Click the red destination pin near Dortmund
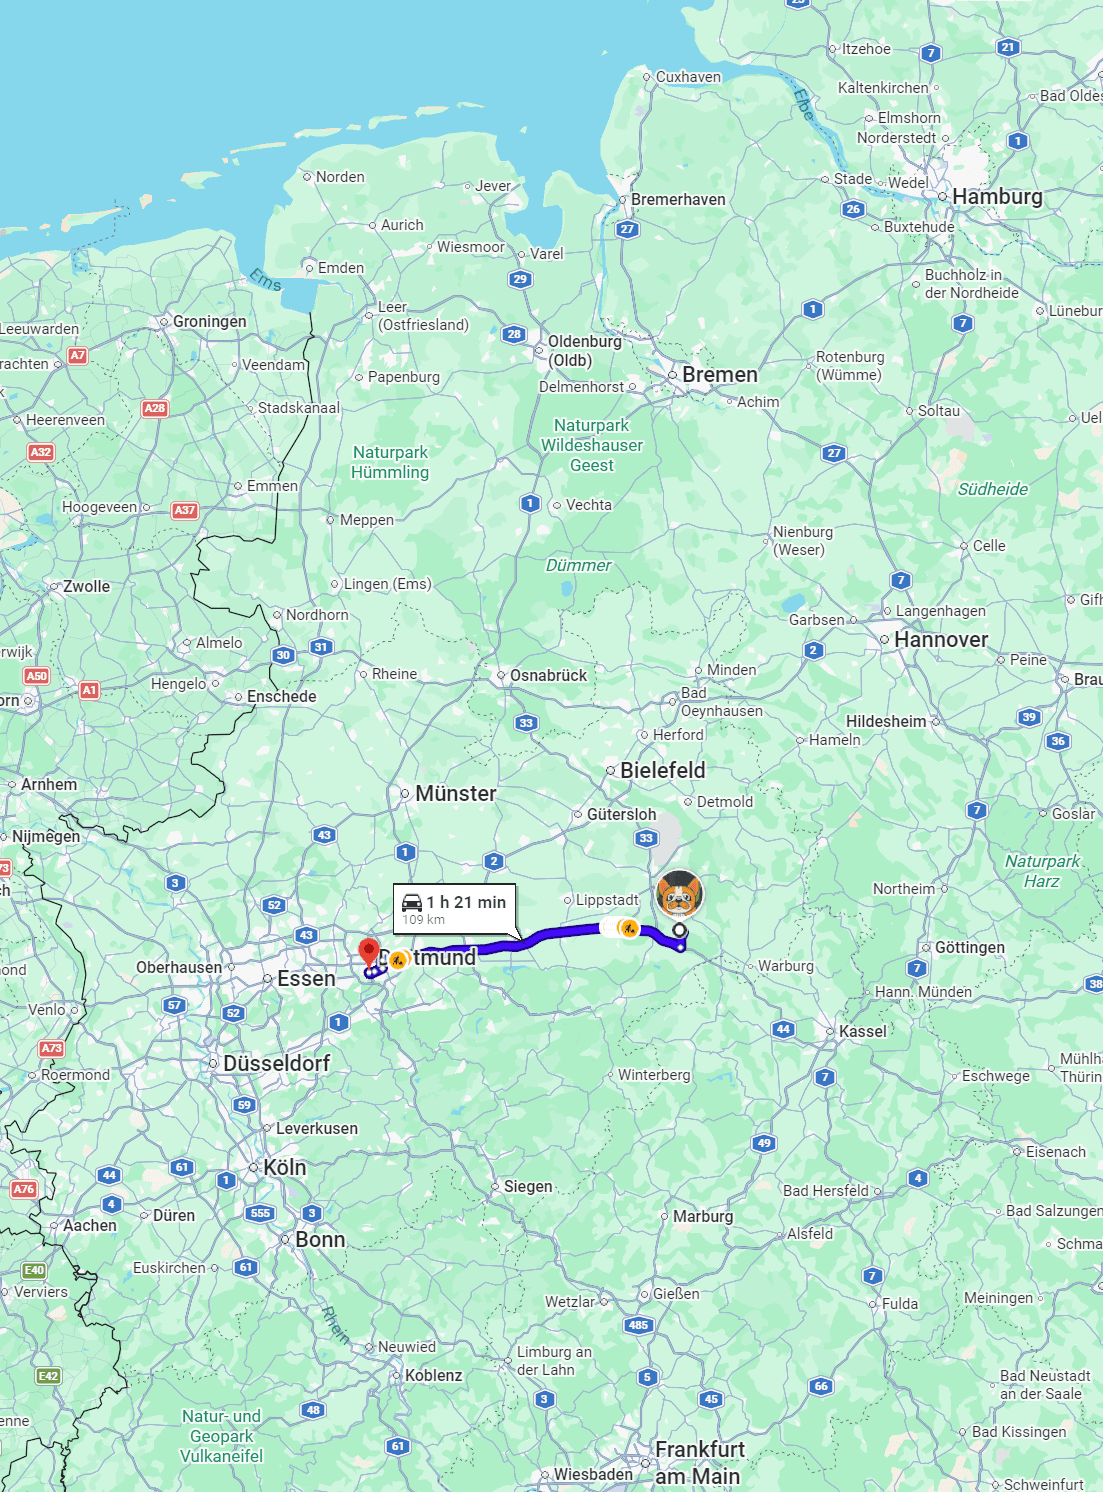Screen dimensions: 1103x1492 click(368, 951)
